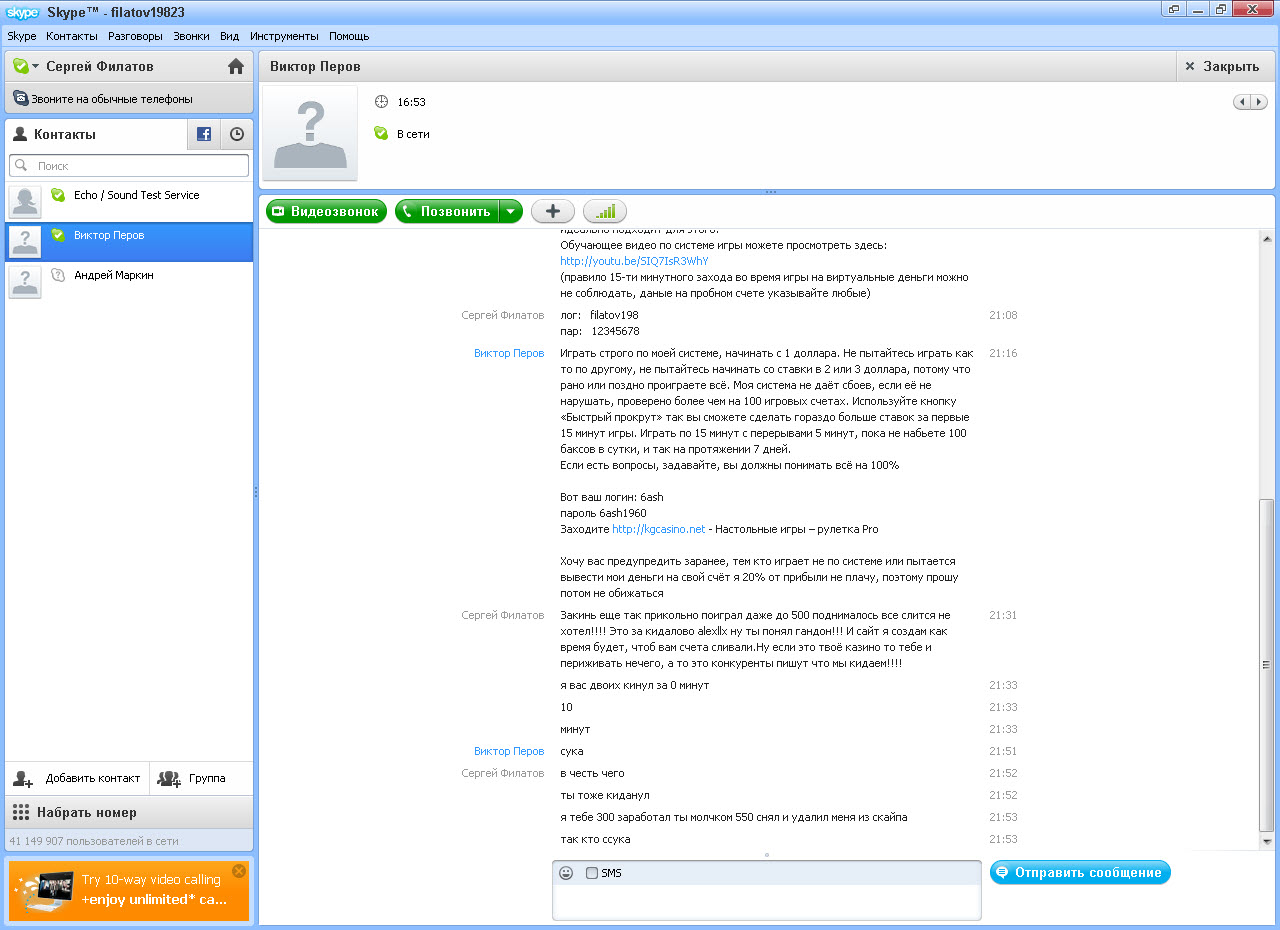Open the Звонки menu
This screenshot has height=930, width=1280.
[x=191, y=36]
